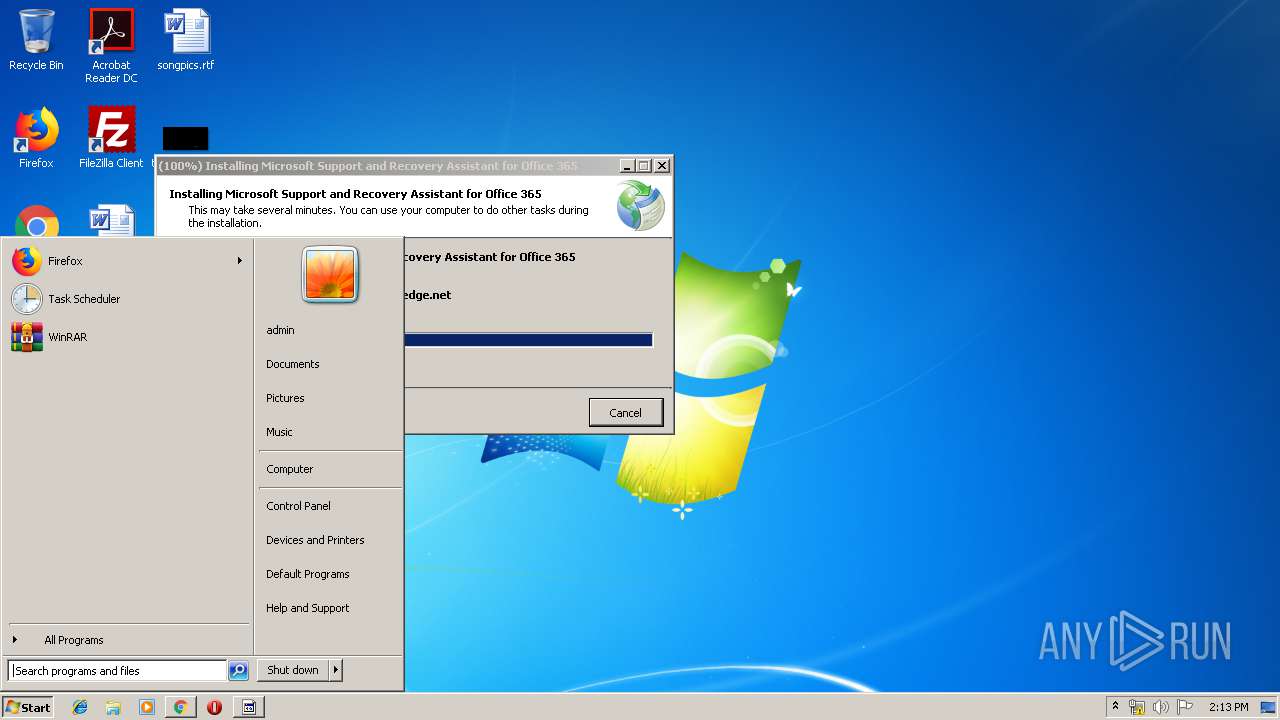Cancel the Support and Recovery Assistant installation
Viewport: 1280px width, 720px height.
tap(626, 413)
